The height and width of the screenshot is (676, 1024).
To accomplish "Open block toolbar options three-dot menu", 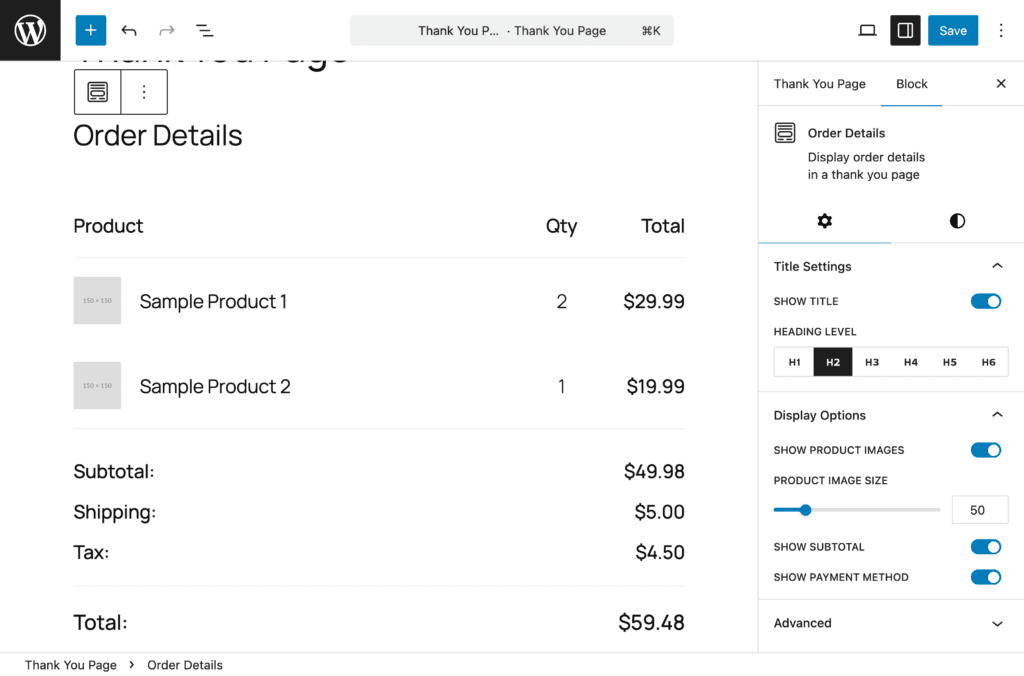I will [x=144, y=92].
